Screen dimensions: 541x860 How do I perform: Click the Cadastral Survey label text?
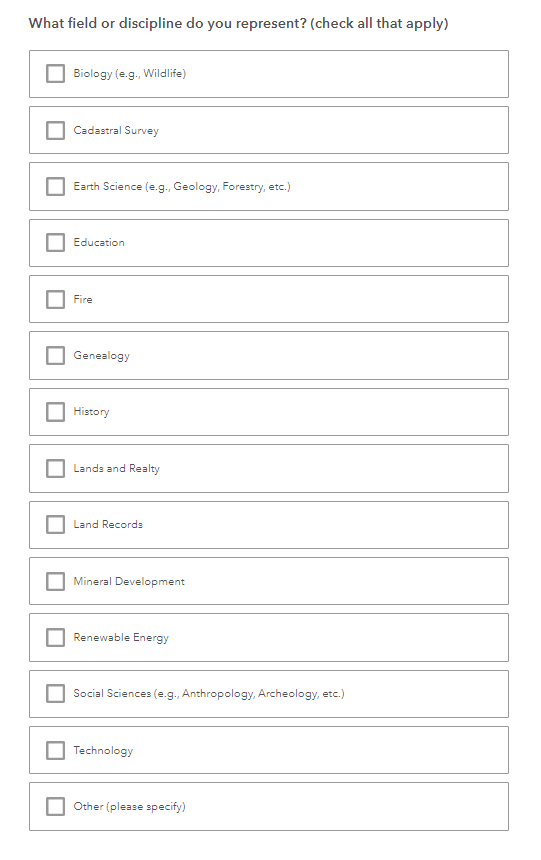[116, 131]
